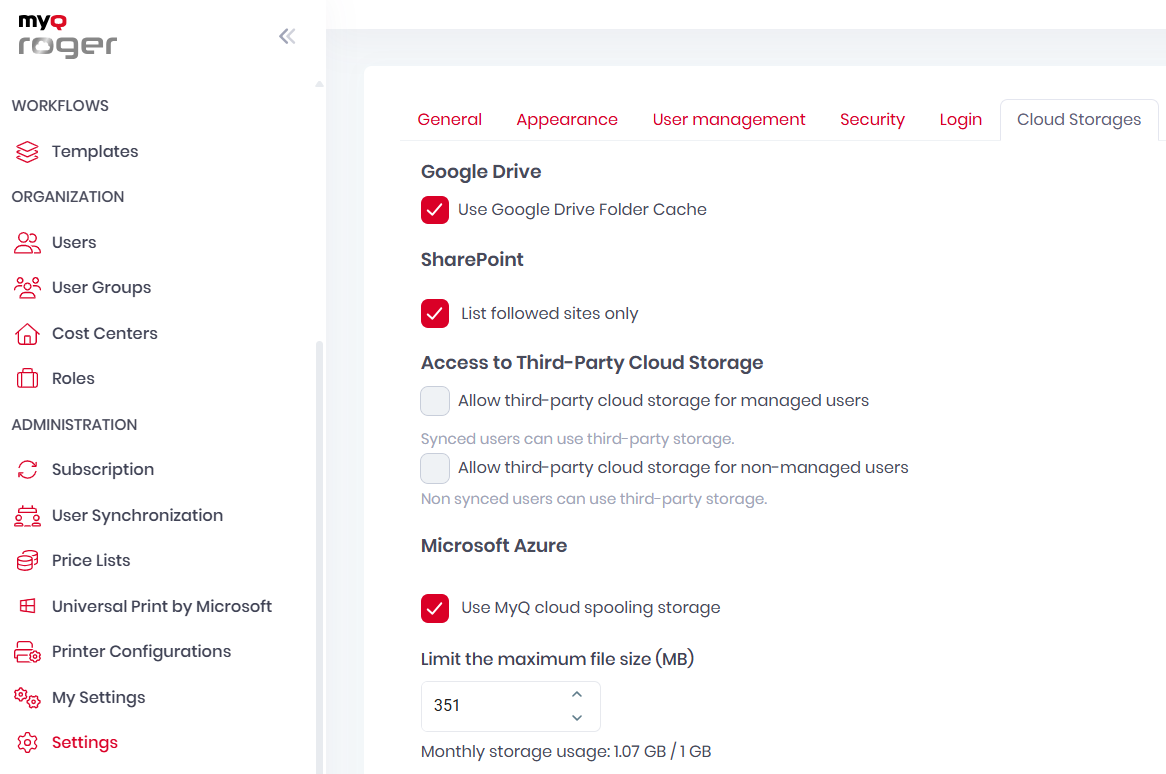Switch to the General tab

click(x=450, y=120)
